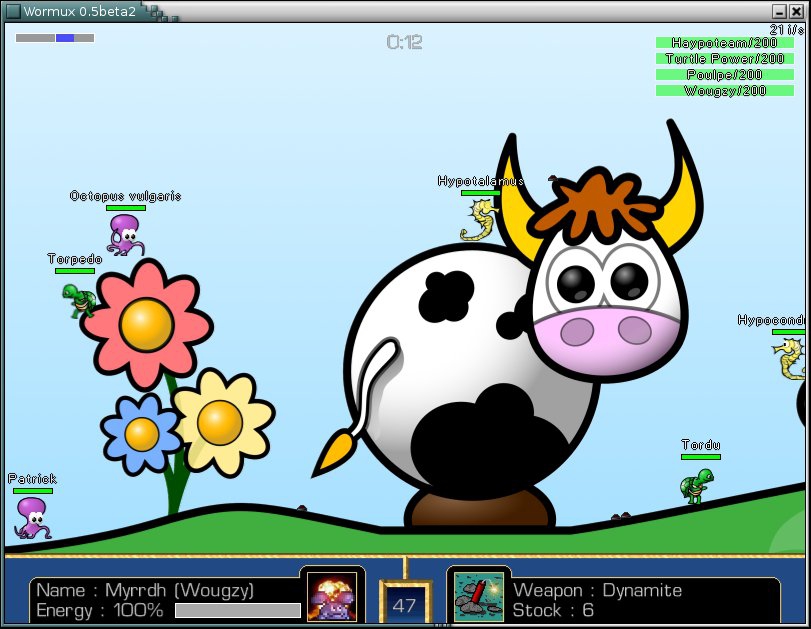Click the seahorse at the right edge
This screenshot has width=811, height=629.
point(791,358)
